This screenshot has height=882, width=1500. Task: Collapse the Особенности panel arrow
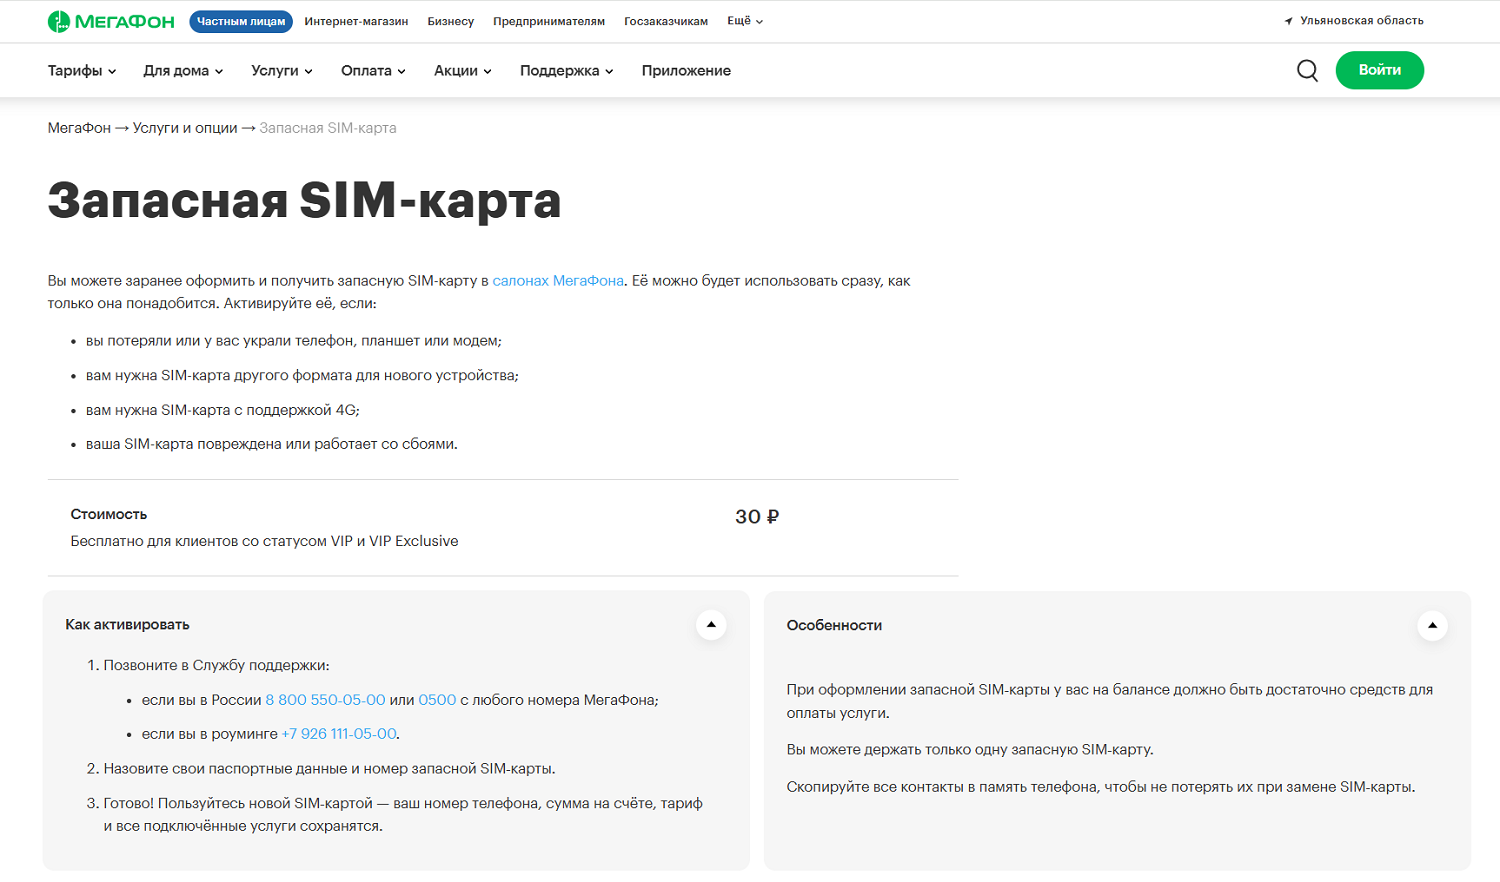pyautogui.click(x=1432, y=626)
